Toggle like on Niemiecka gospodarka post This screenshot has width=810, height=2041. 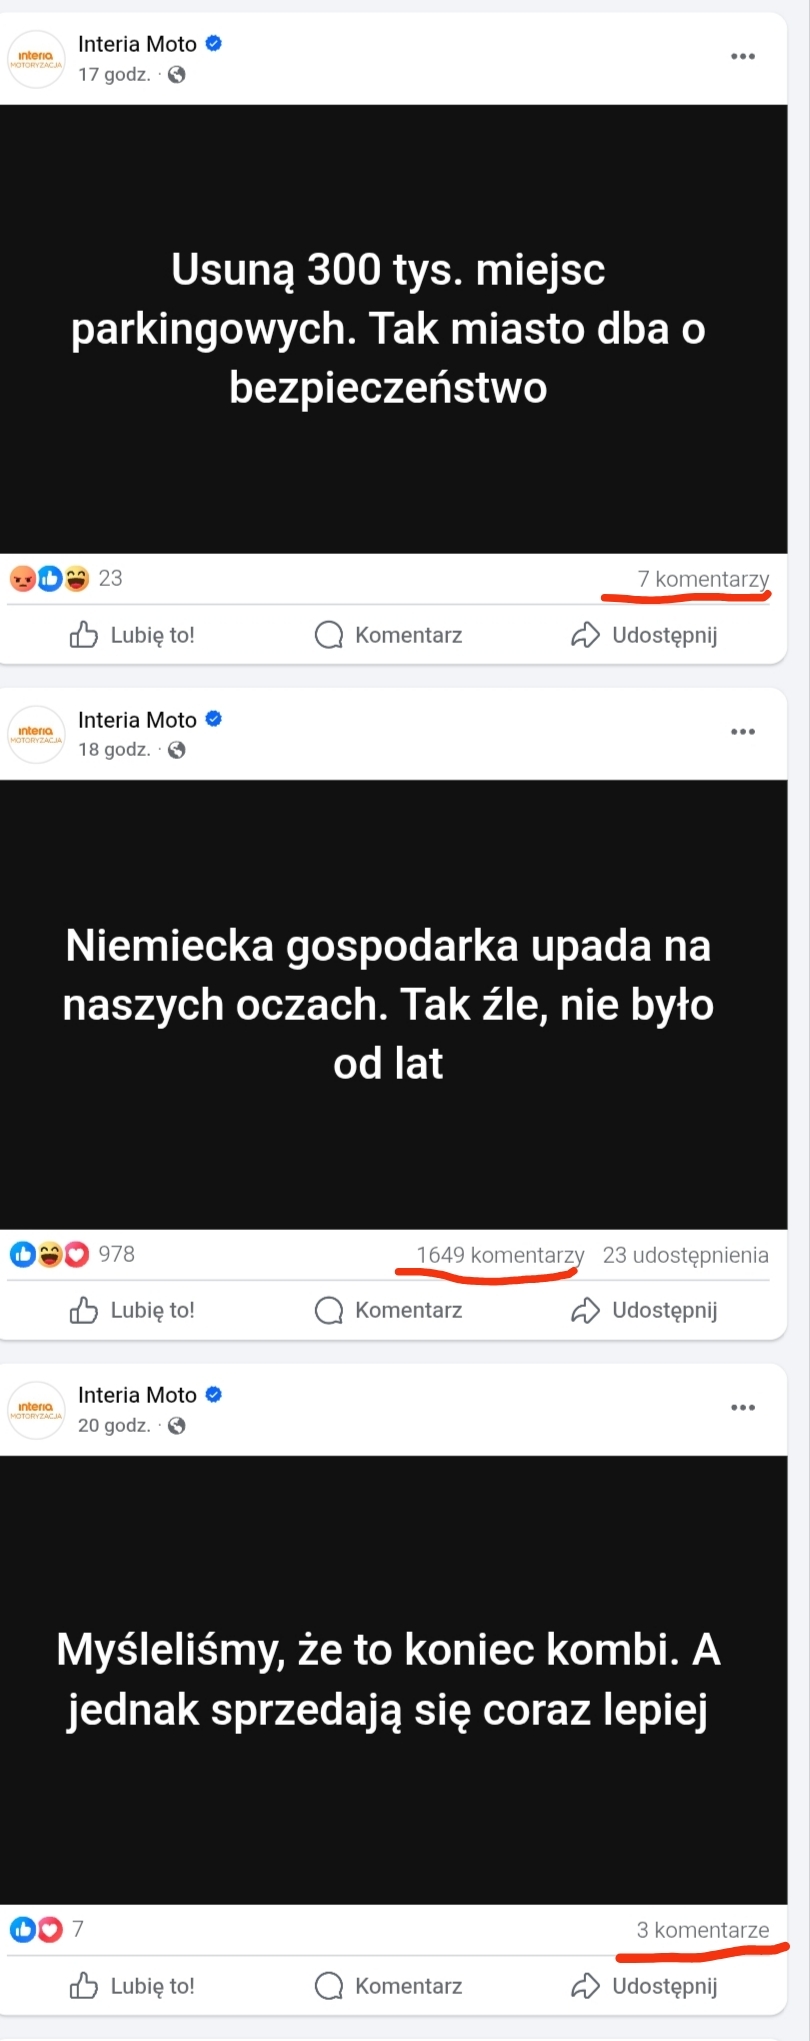coord(133,1310)
